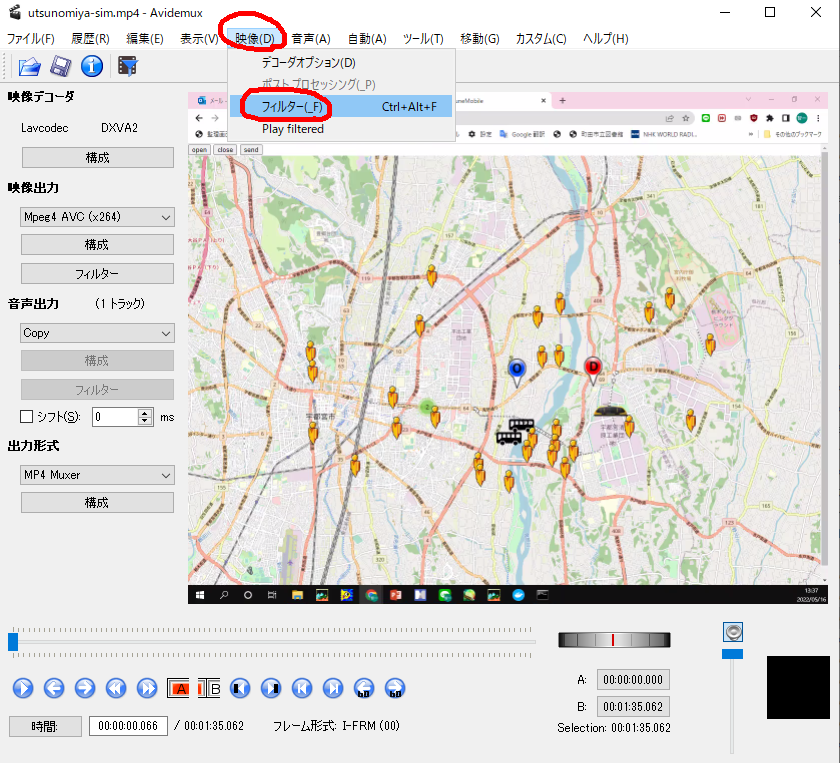The height and width of the screenshot is (763, 840).
Task: Jump forward 60 seconds
Action: (395, 688)
